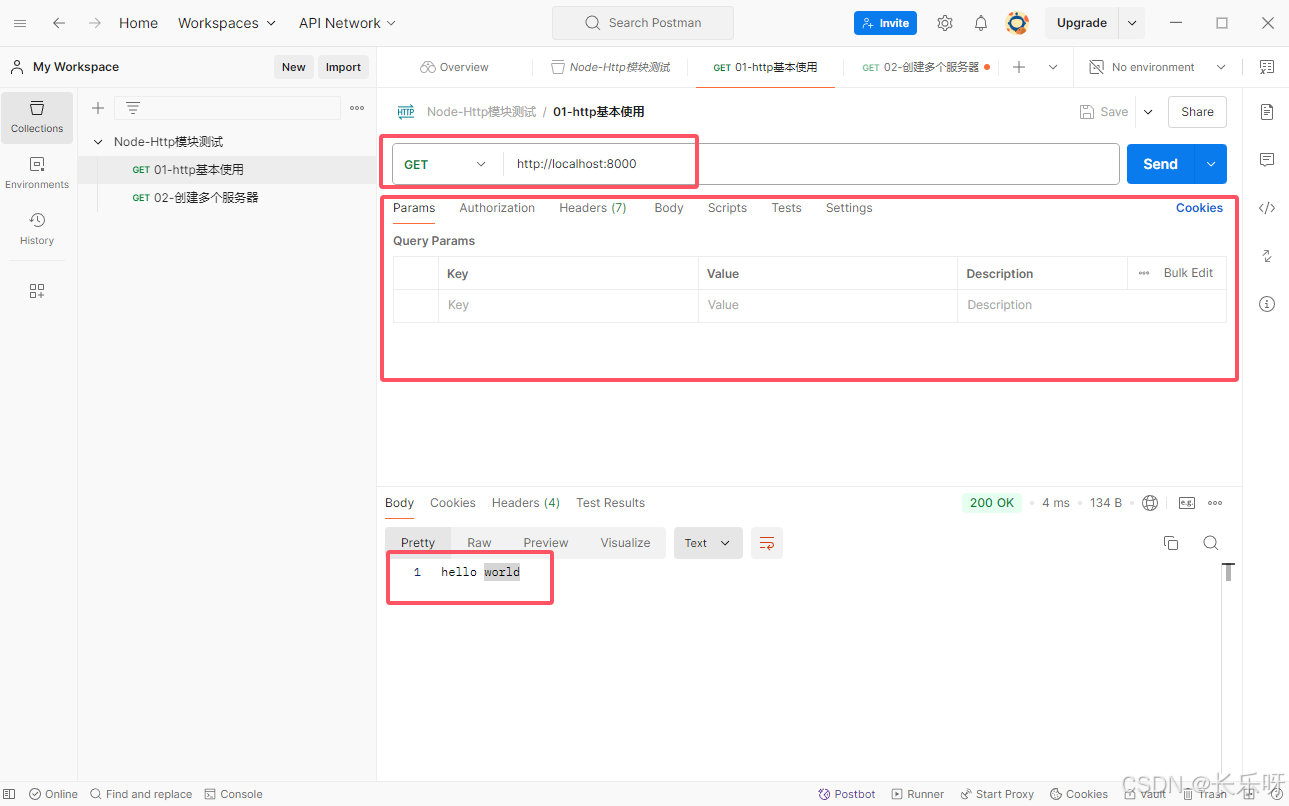Viewport: 1289px width, 806px height.
Task: Open the Overview tab
Action: click(455, 67)
